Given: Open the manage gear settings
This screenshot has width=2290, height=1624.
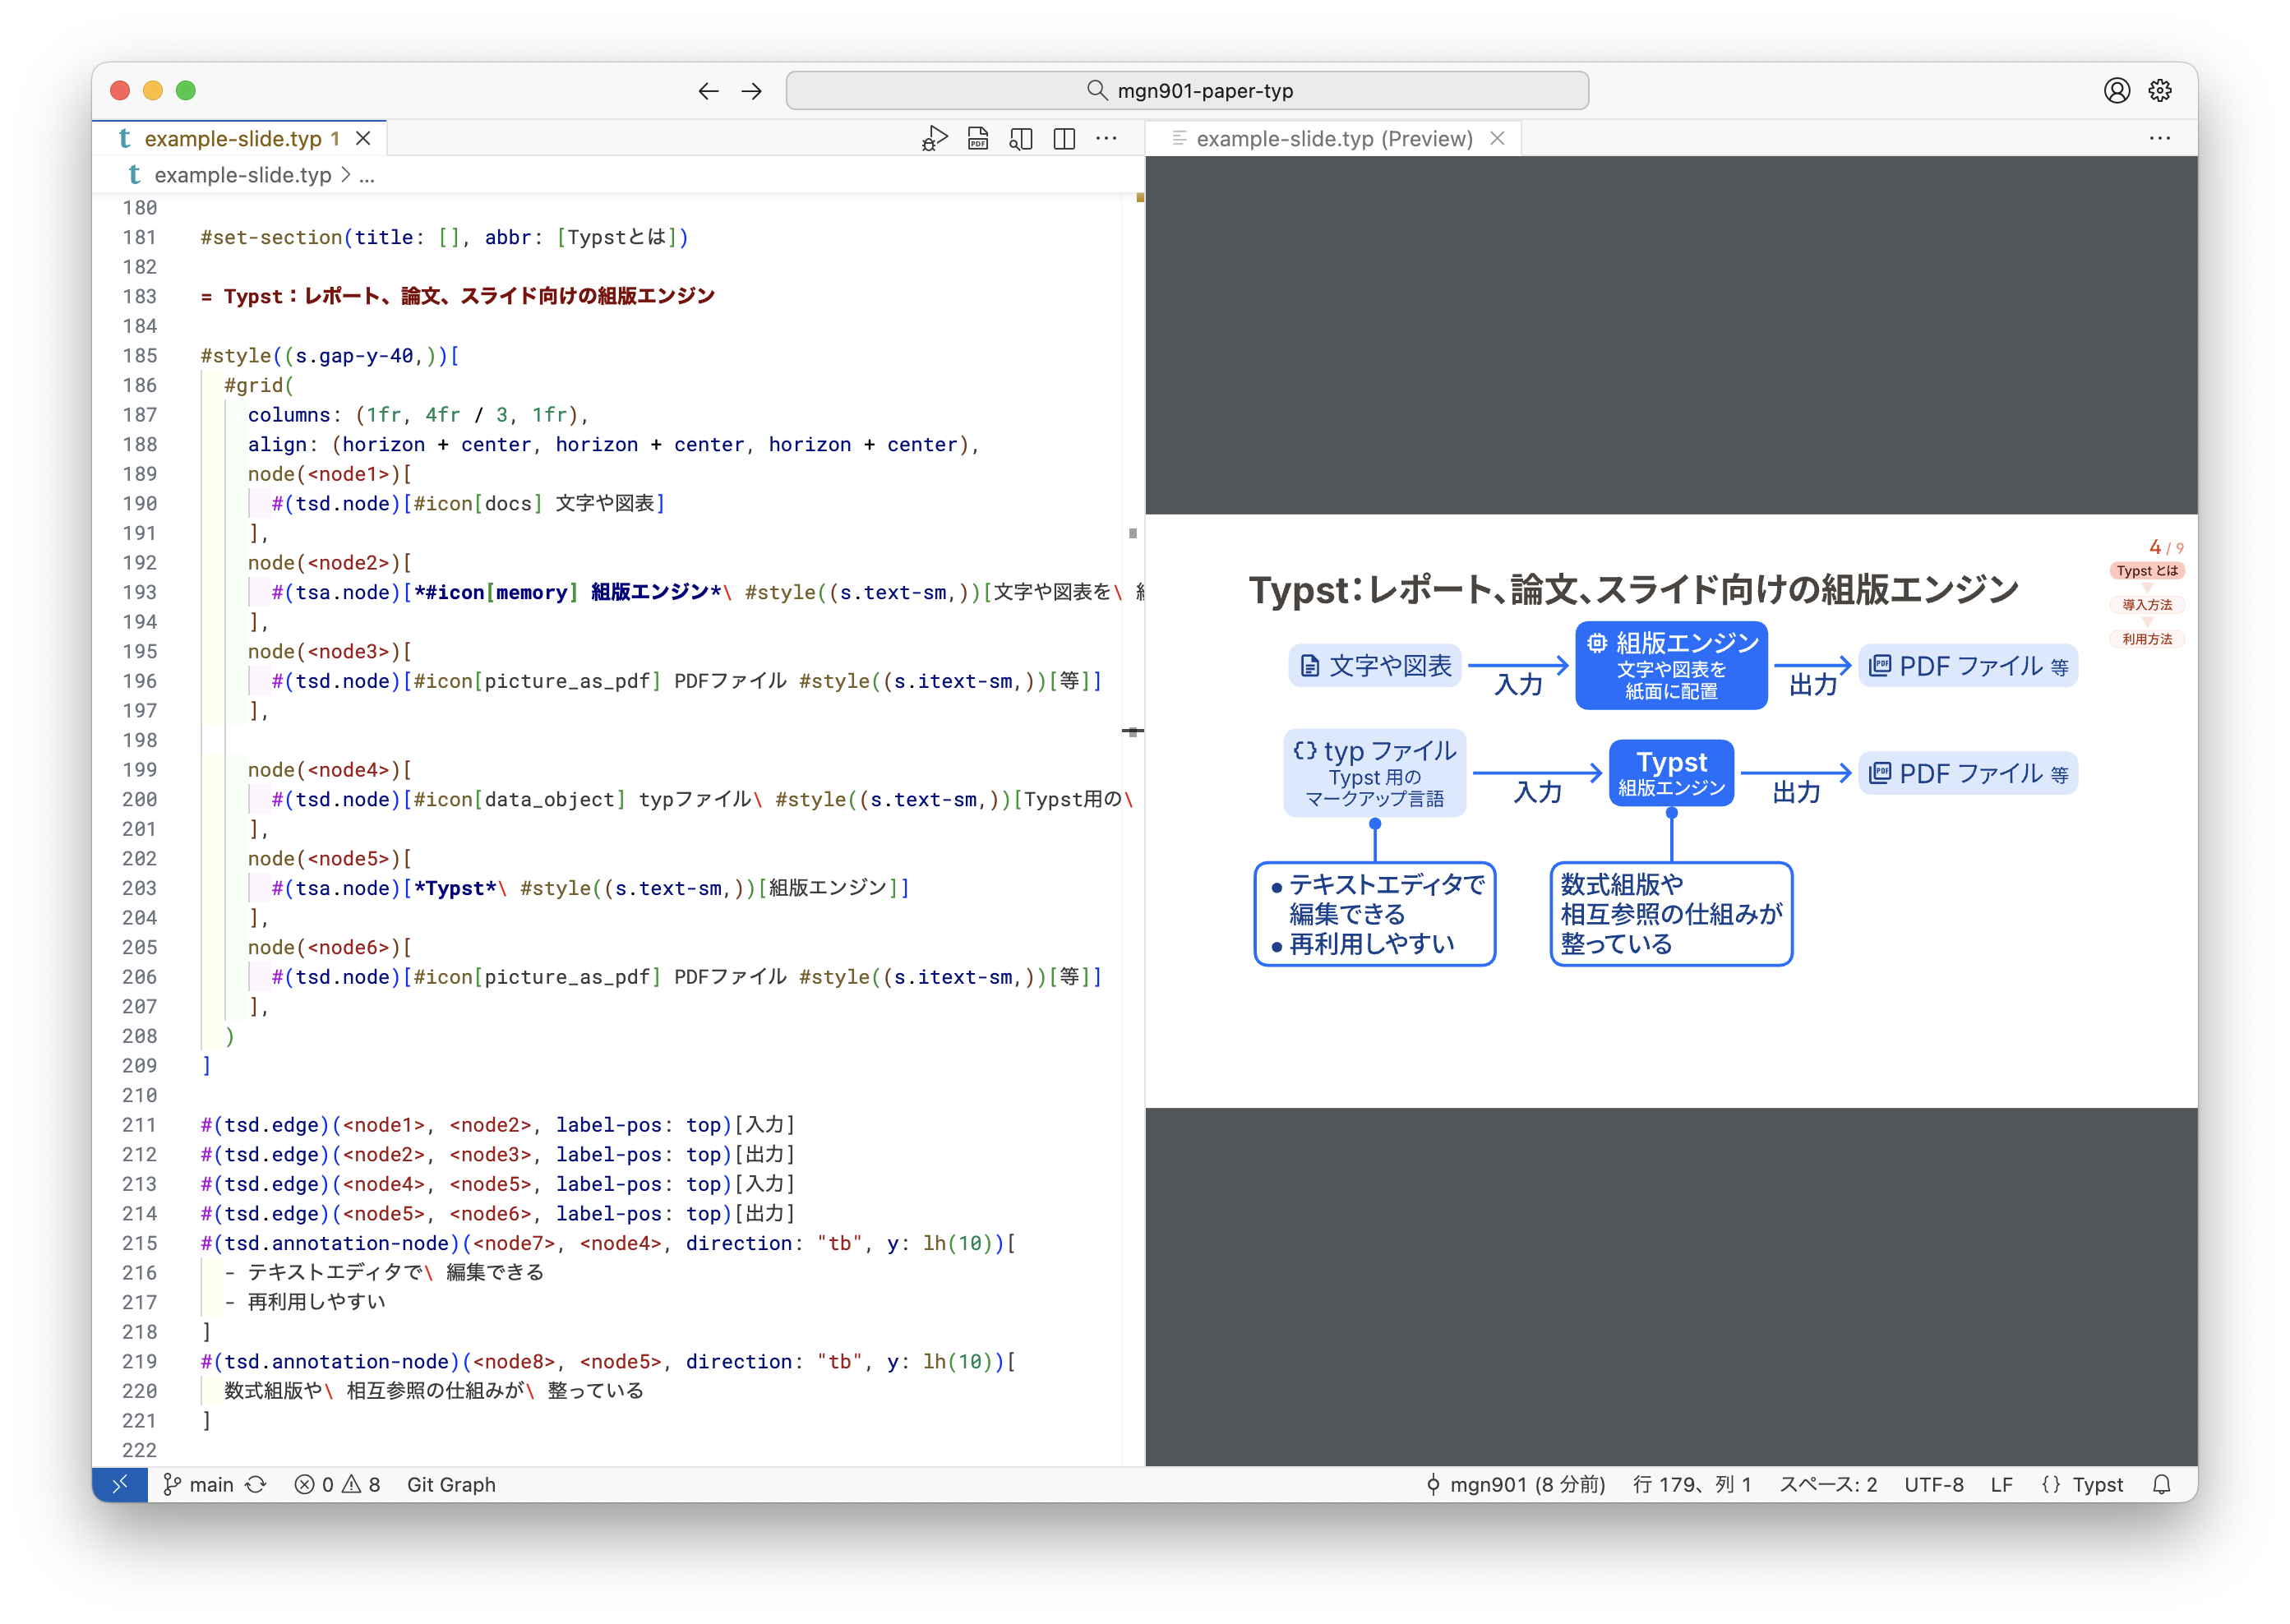Looking at the screenshot, I should [2160, 91].
